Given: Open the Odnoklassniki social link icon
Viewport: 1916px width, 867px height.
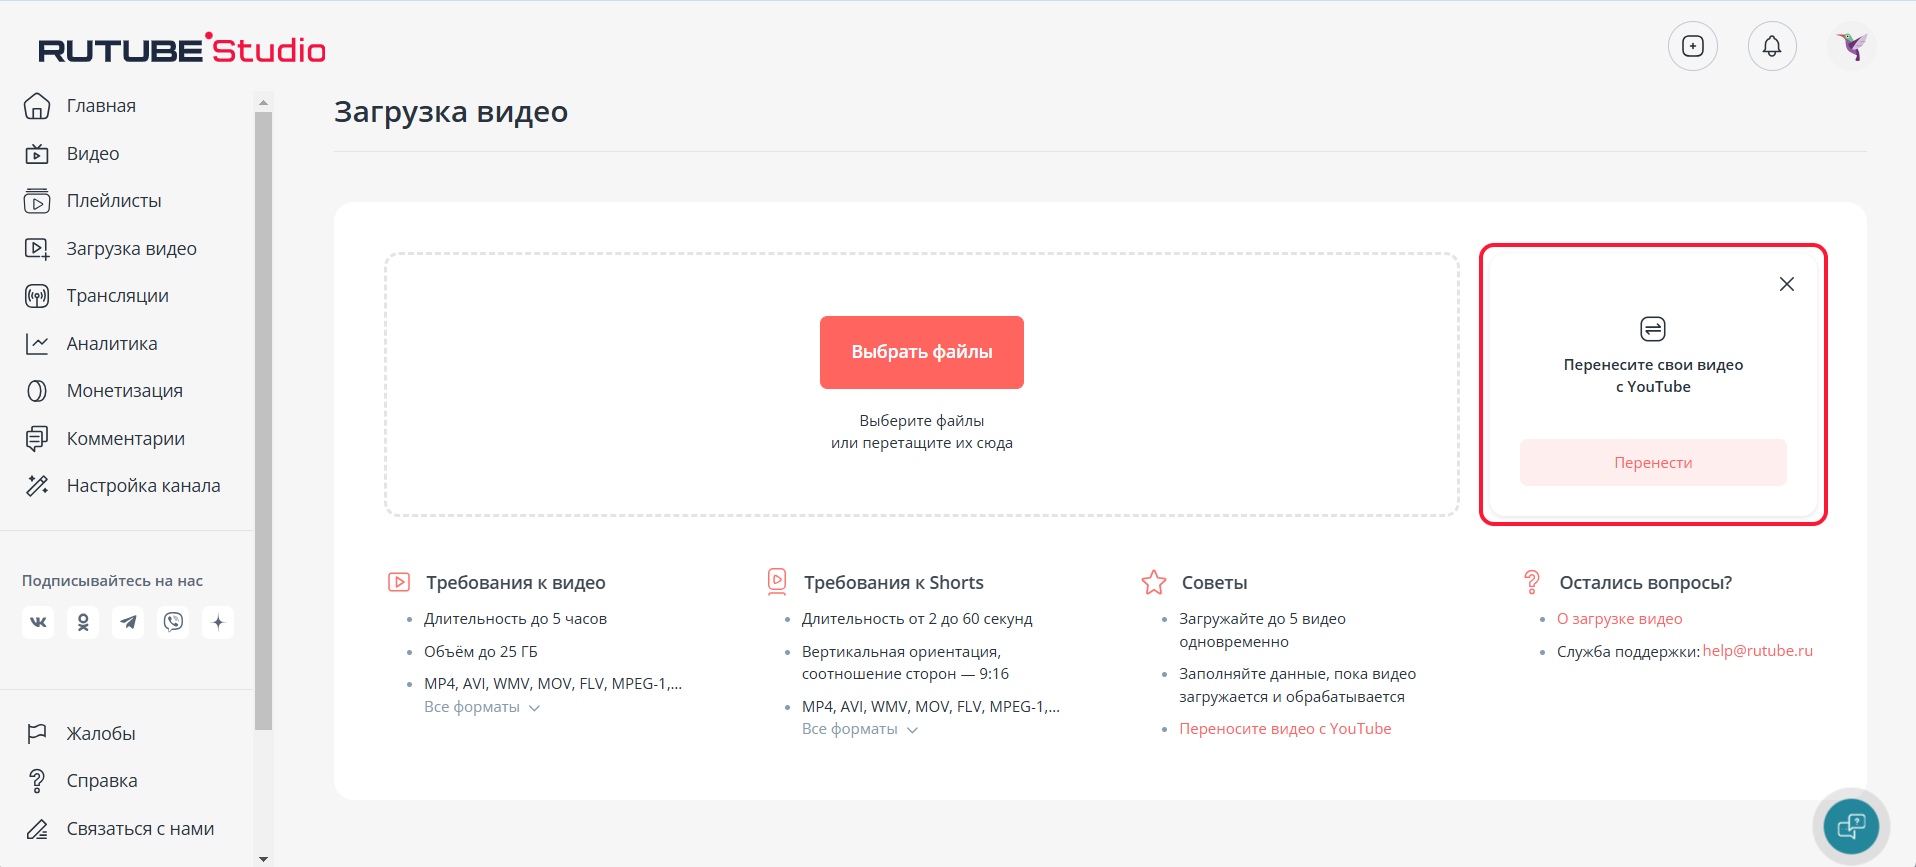Looking at the screenshot, I should pyautogui.click(x=83, y=622).
